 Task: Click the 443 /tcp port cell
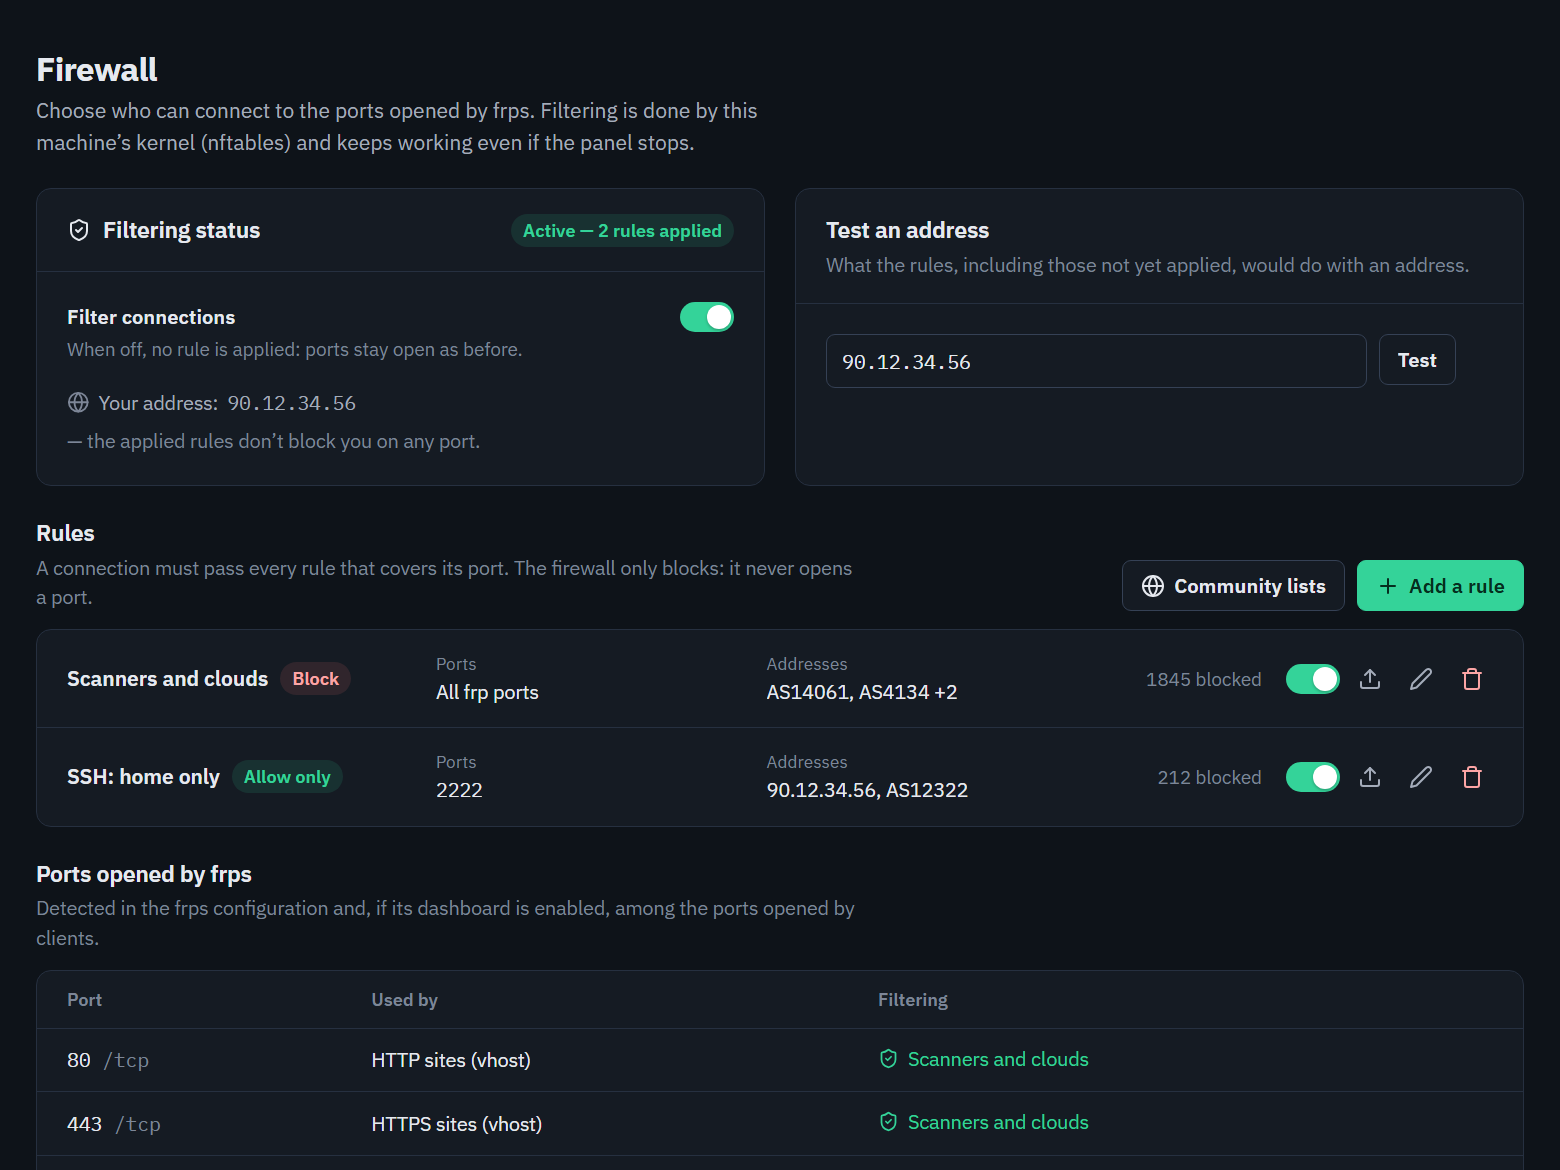(x=114, y=1124)
